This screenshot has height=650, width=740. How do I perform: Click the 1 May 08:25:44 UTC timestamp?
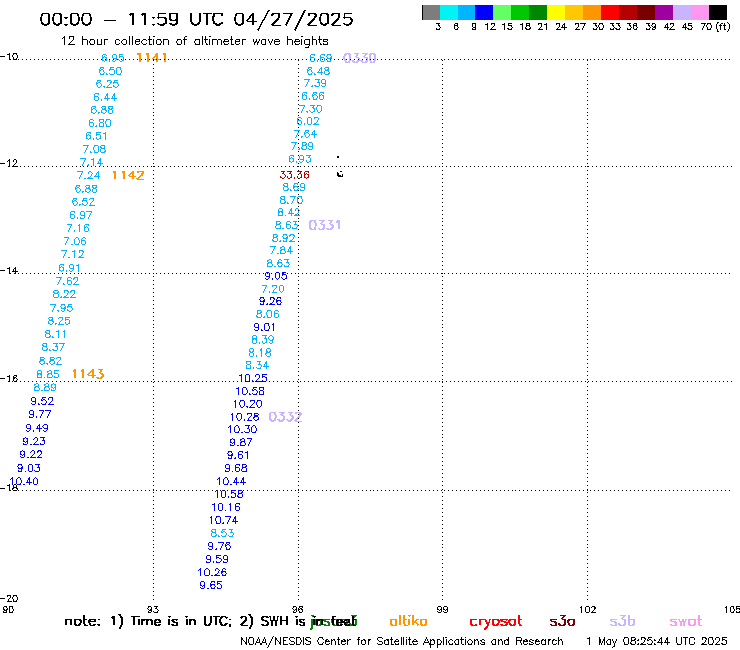(x=657, y=641)
